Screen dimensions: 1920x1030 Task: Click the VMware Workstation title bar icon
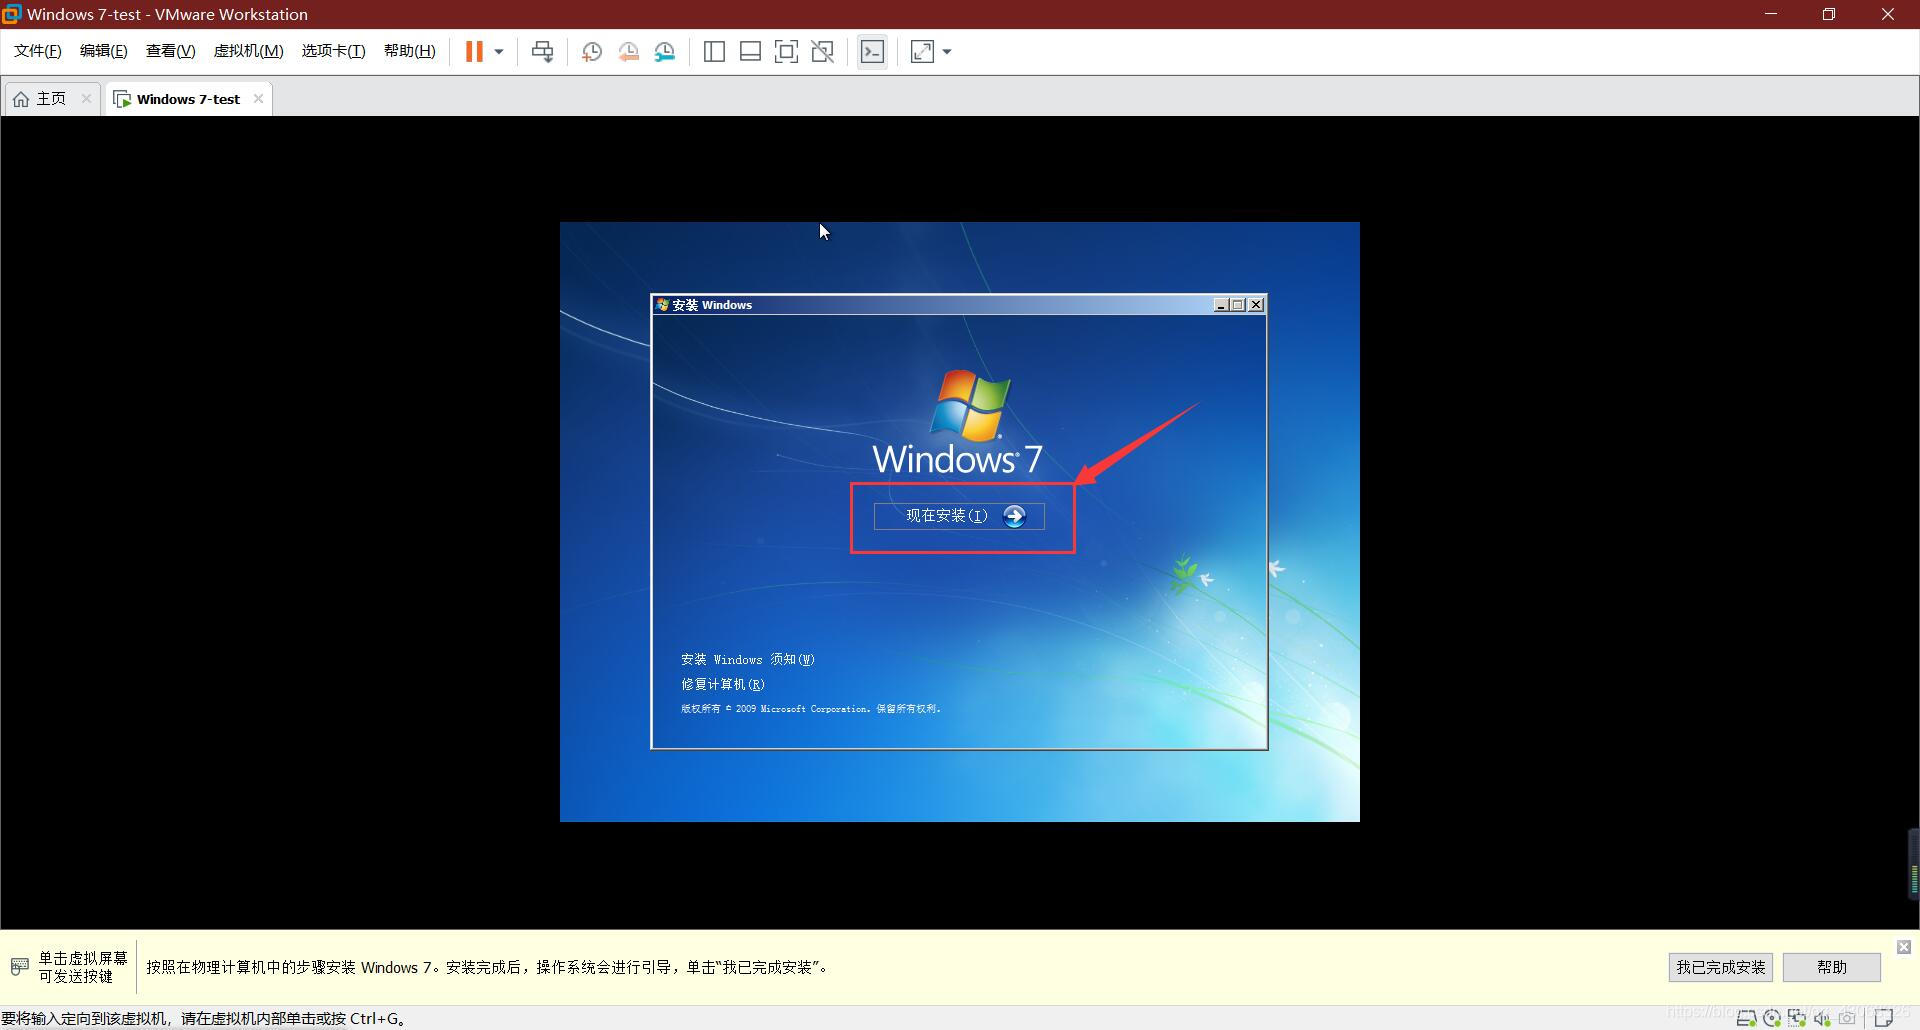[x=11, y=14]
